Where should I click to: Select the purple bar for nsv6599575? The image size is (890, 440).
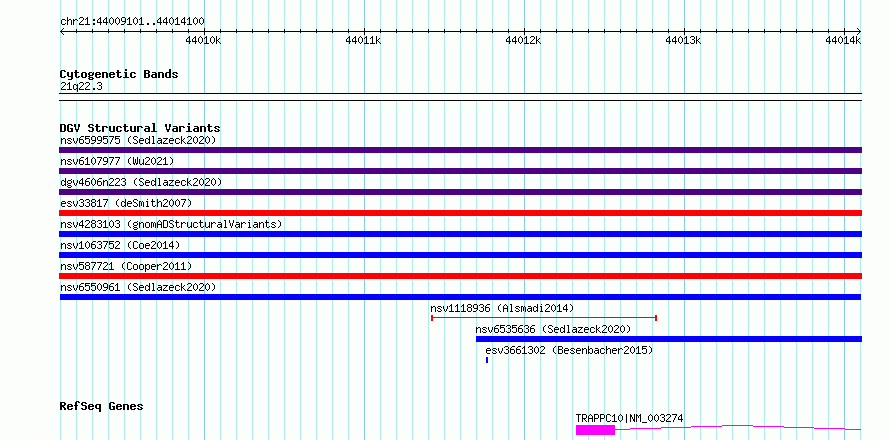click(x=460, y=150)
